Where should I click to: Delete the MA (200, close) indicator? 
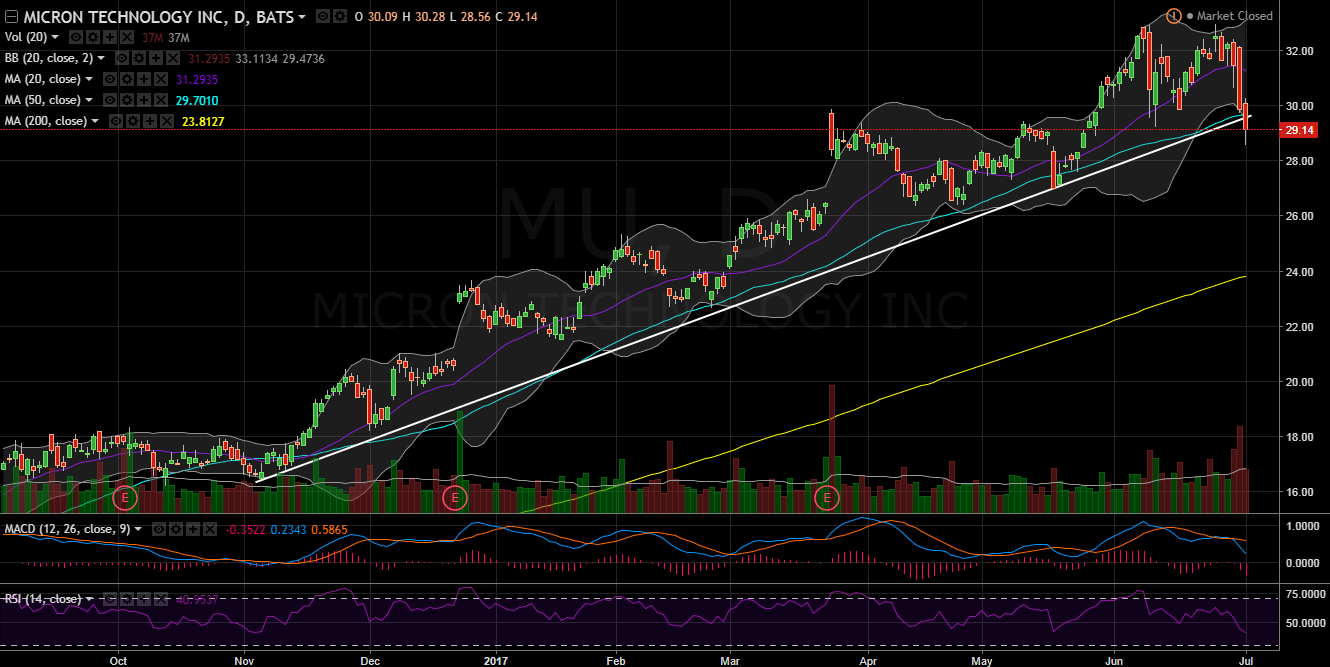[x=165, y=121]
